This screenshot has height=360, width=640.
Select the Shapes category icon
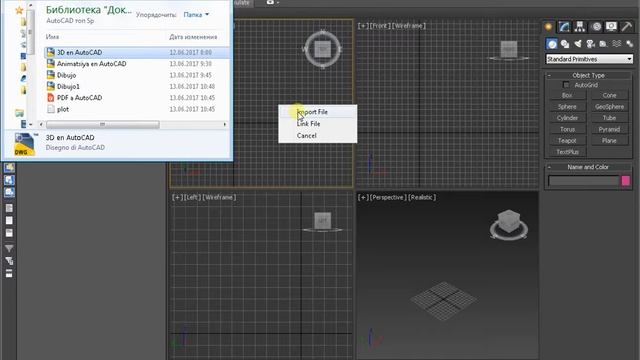pyautogui.click(x=565, y=44)
